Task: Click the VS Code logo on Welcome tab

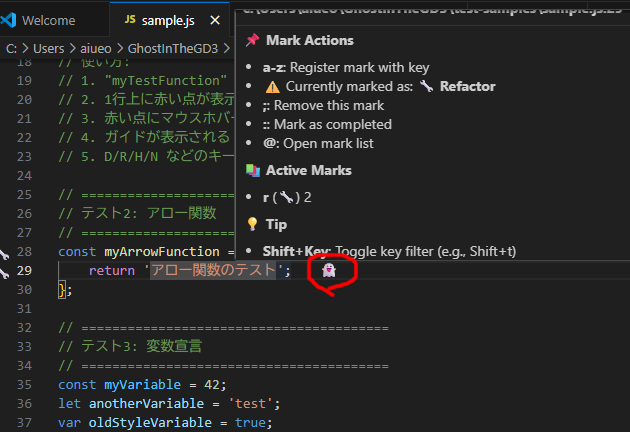Action: [8, 20]
